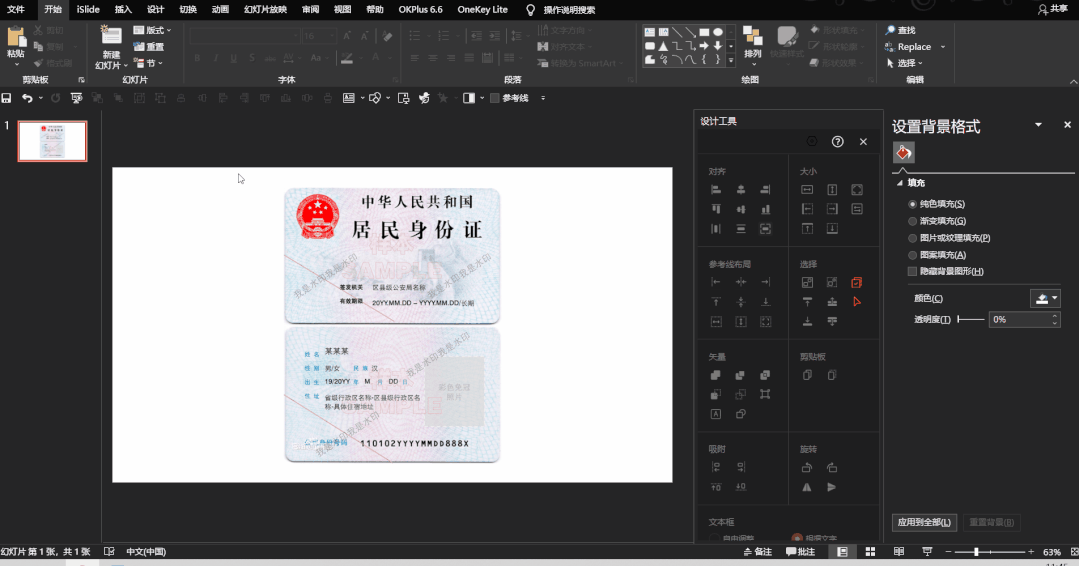Expand the shapes gallery more arrow
Image resolution: width=1079 pixels, height=566 pixels.
(x=731, y=61)
